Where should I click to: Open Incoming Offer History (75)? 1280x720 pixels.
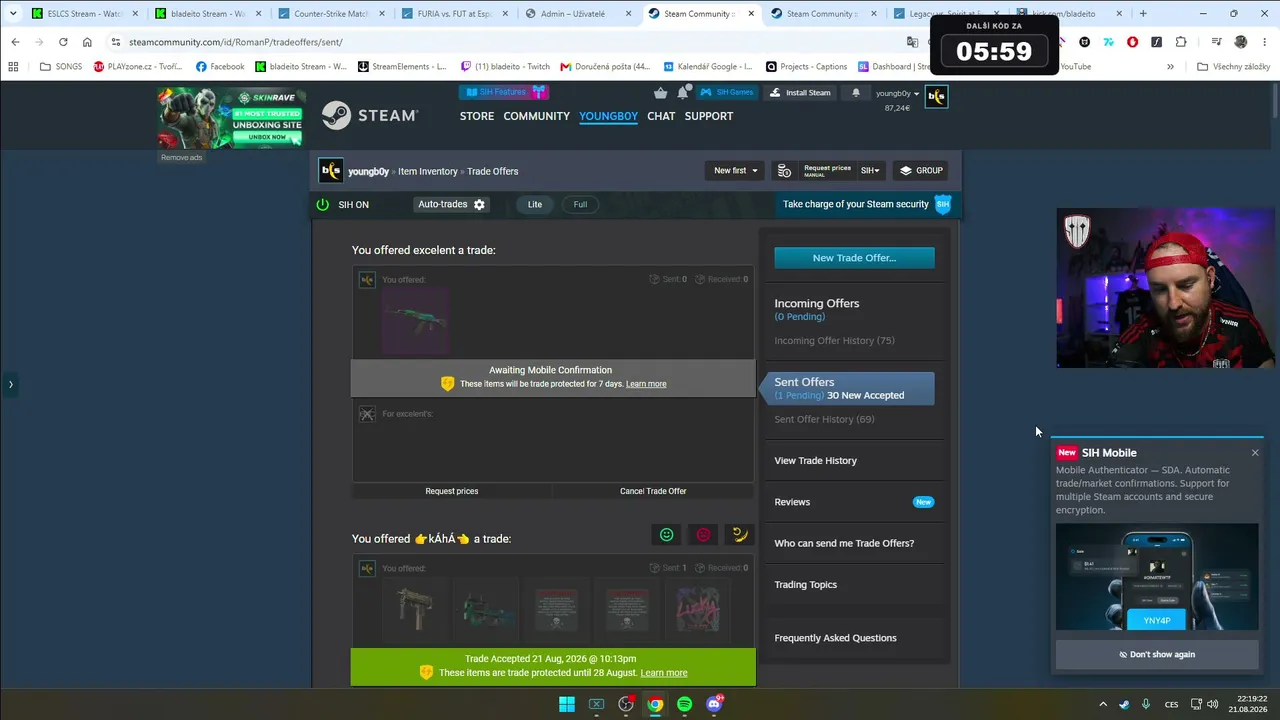coord(834,341)
